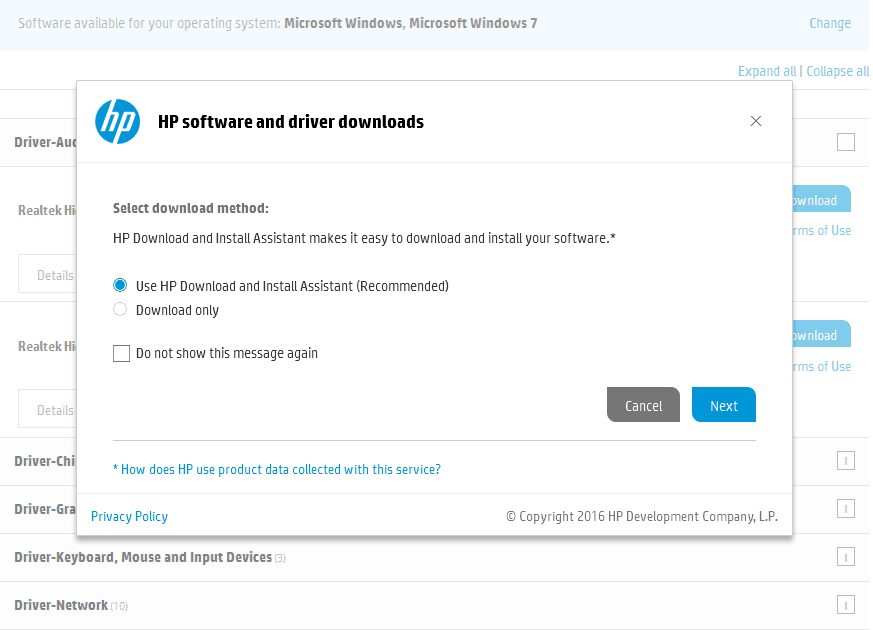This screenshot has height=630, width=873.
Task: Collapse the Driver-Audio section toggle
Action: (x=846, y=142)
